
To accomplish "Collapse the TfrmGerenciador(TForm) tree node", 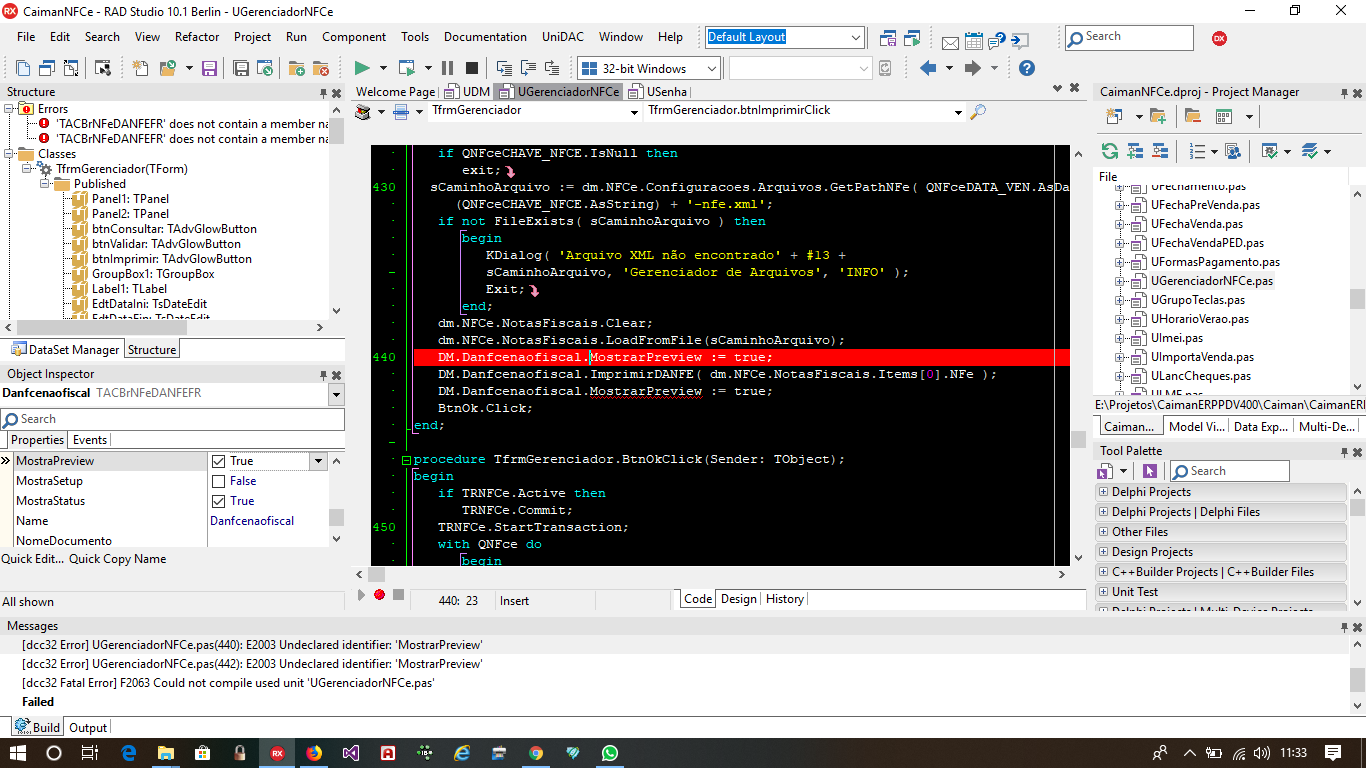I will (x=27, y=169).
